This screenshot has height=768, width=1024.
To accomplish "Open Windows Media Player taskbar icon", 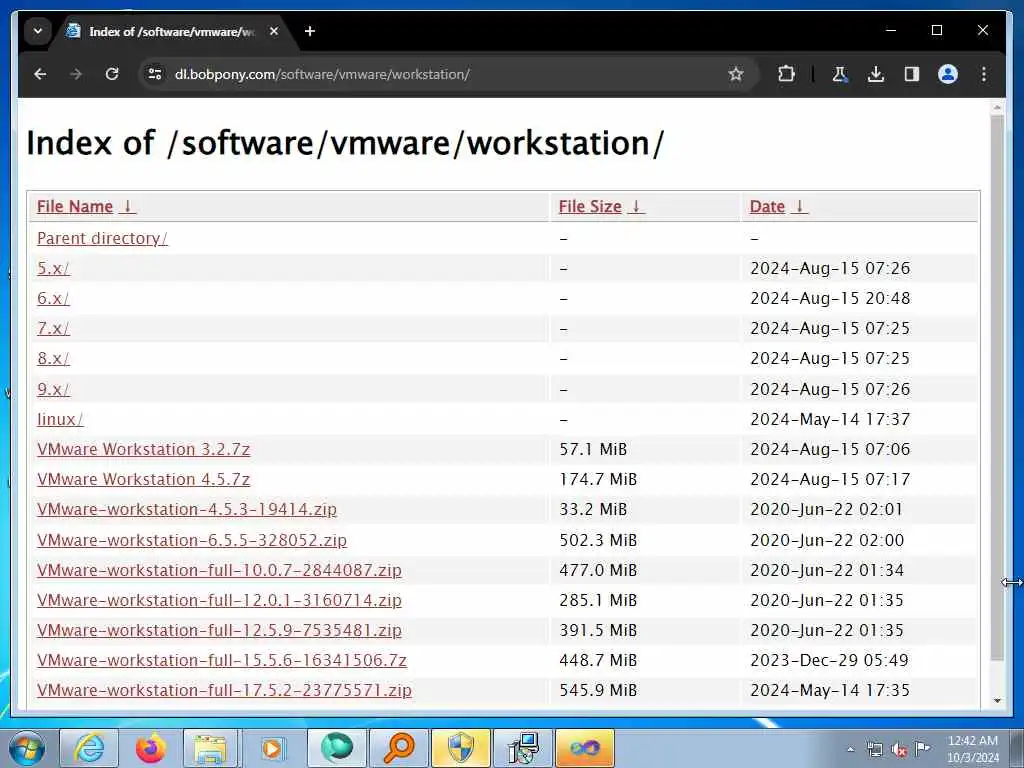I will (x=272, y=748).
